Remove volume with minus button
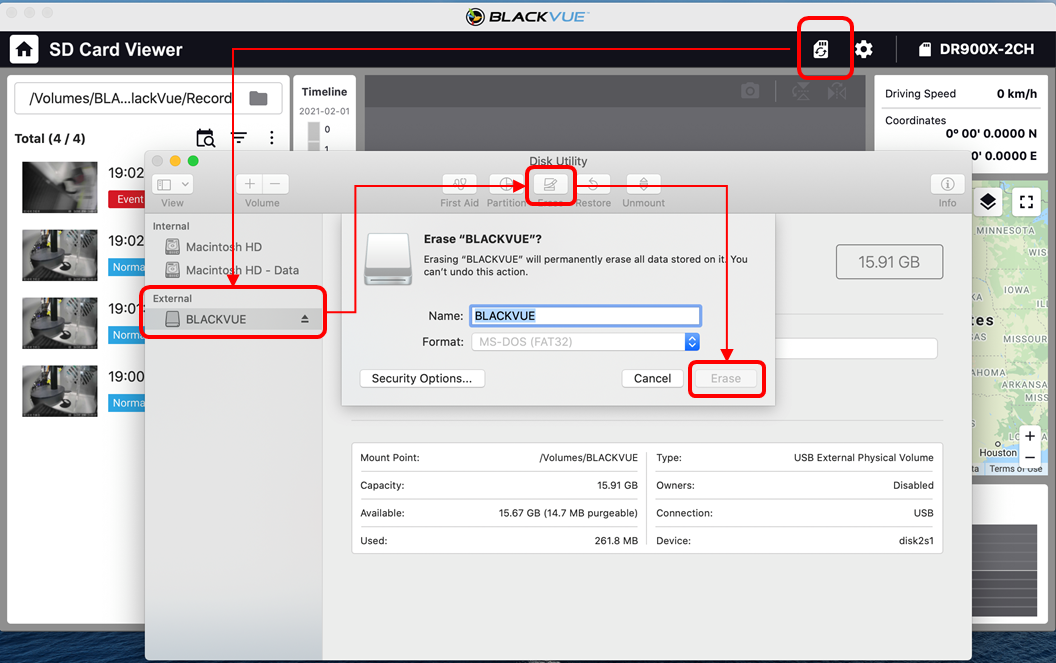Image resolution: width=1056 pixels, height=663 pixels. 275,184
